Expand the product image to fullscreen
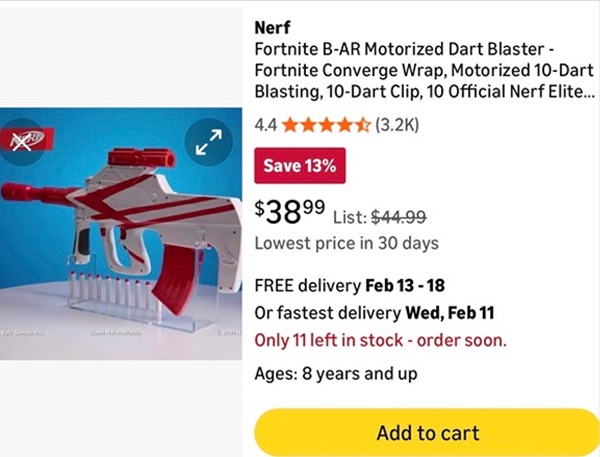The image size is (600, 457). point(208,147)
